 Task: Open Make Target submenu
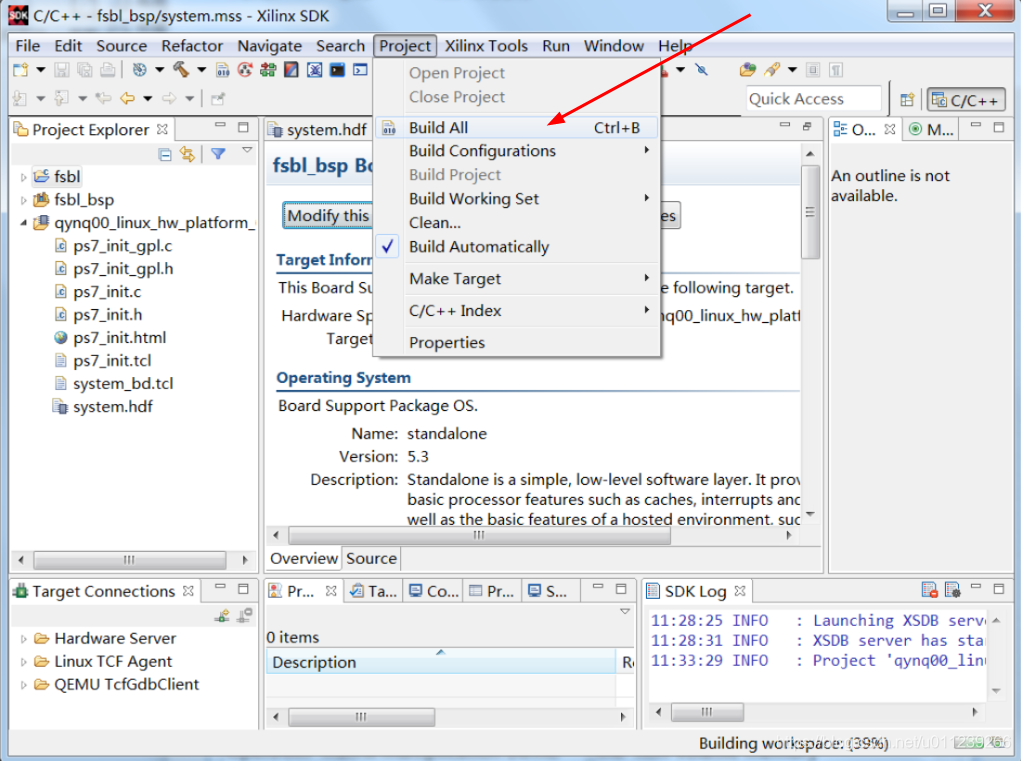517,279
